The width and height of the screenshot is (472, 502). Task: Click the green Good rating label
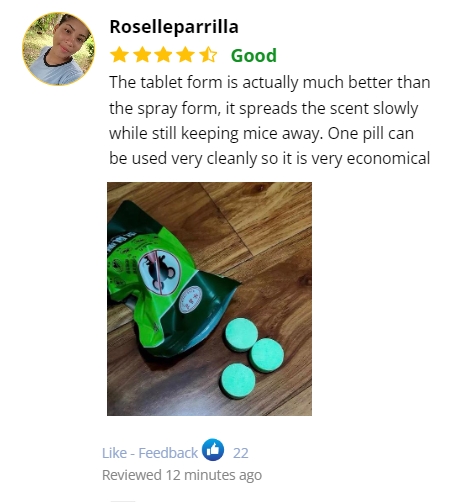click(x=254, y=55)
